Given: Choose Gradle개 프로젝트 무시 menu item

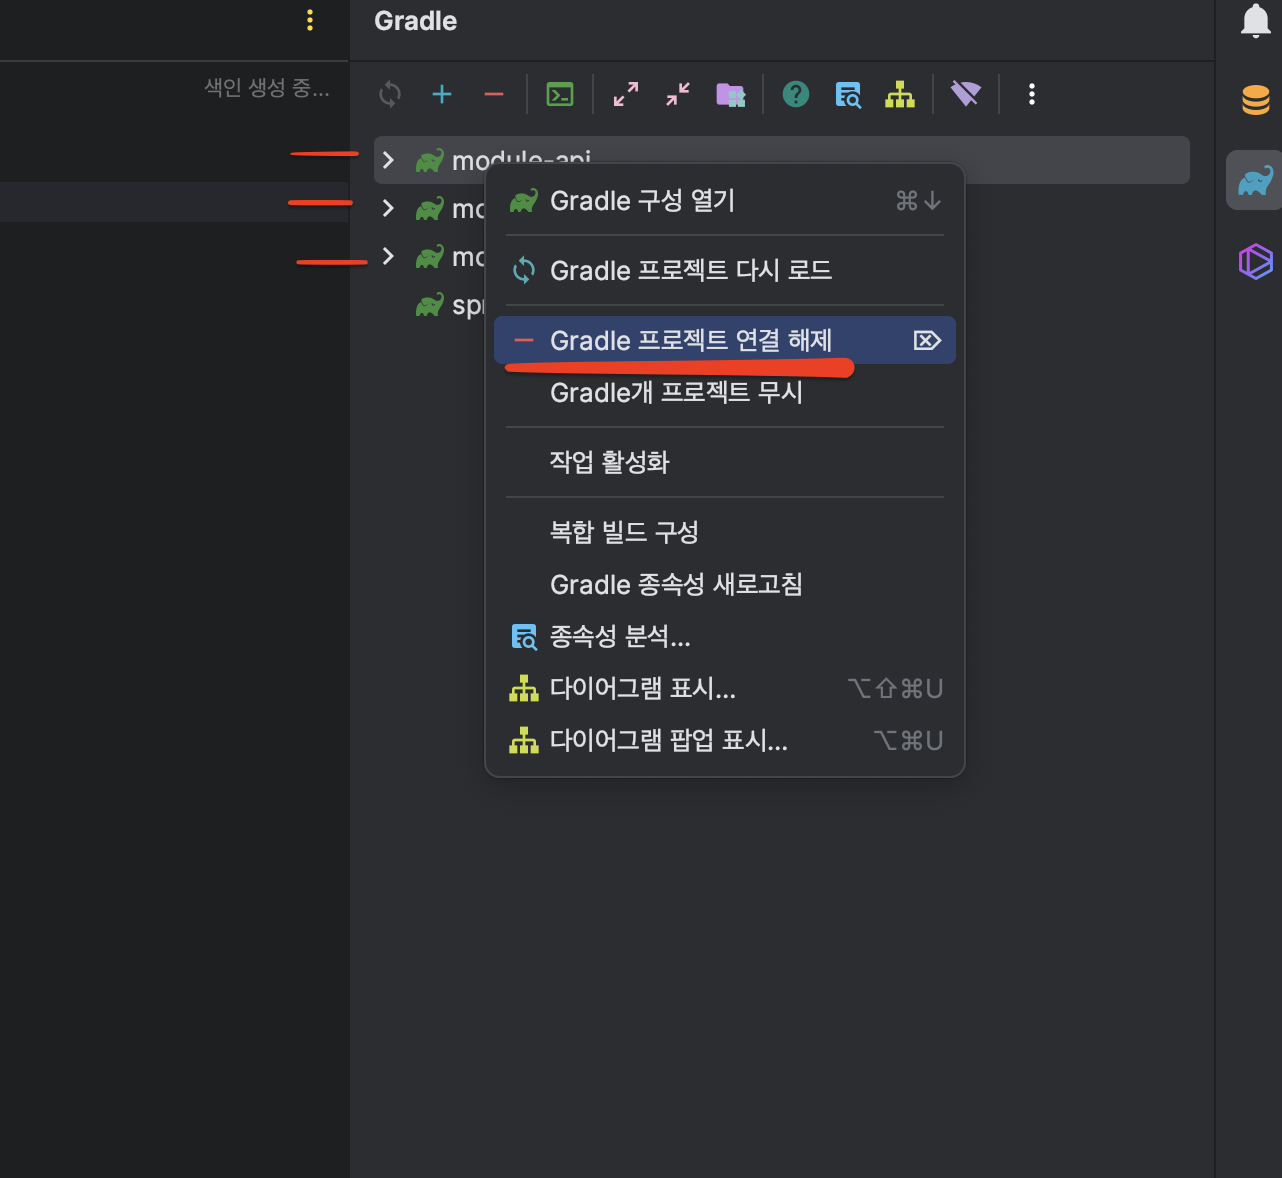Looking at the screenshot, I should pos(725,393).
